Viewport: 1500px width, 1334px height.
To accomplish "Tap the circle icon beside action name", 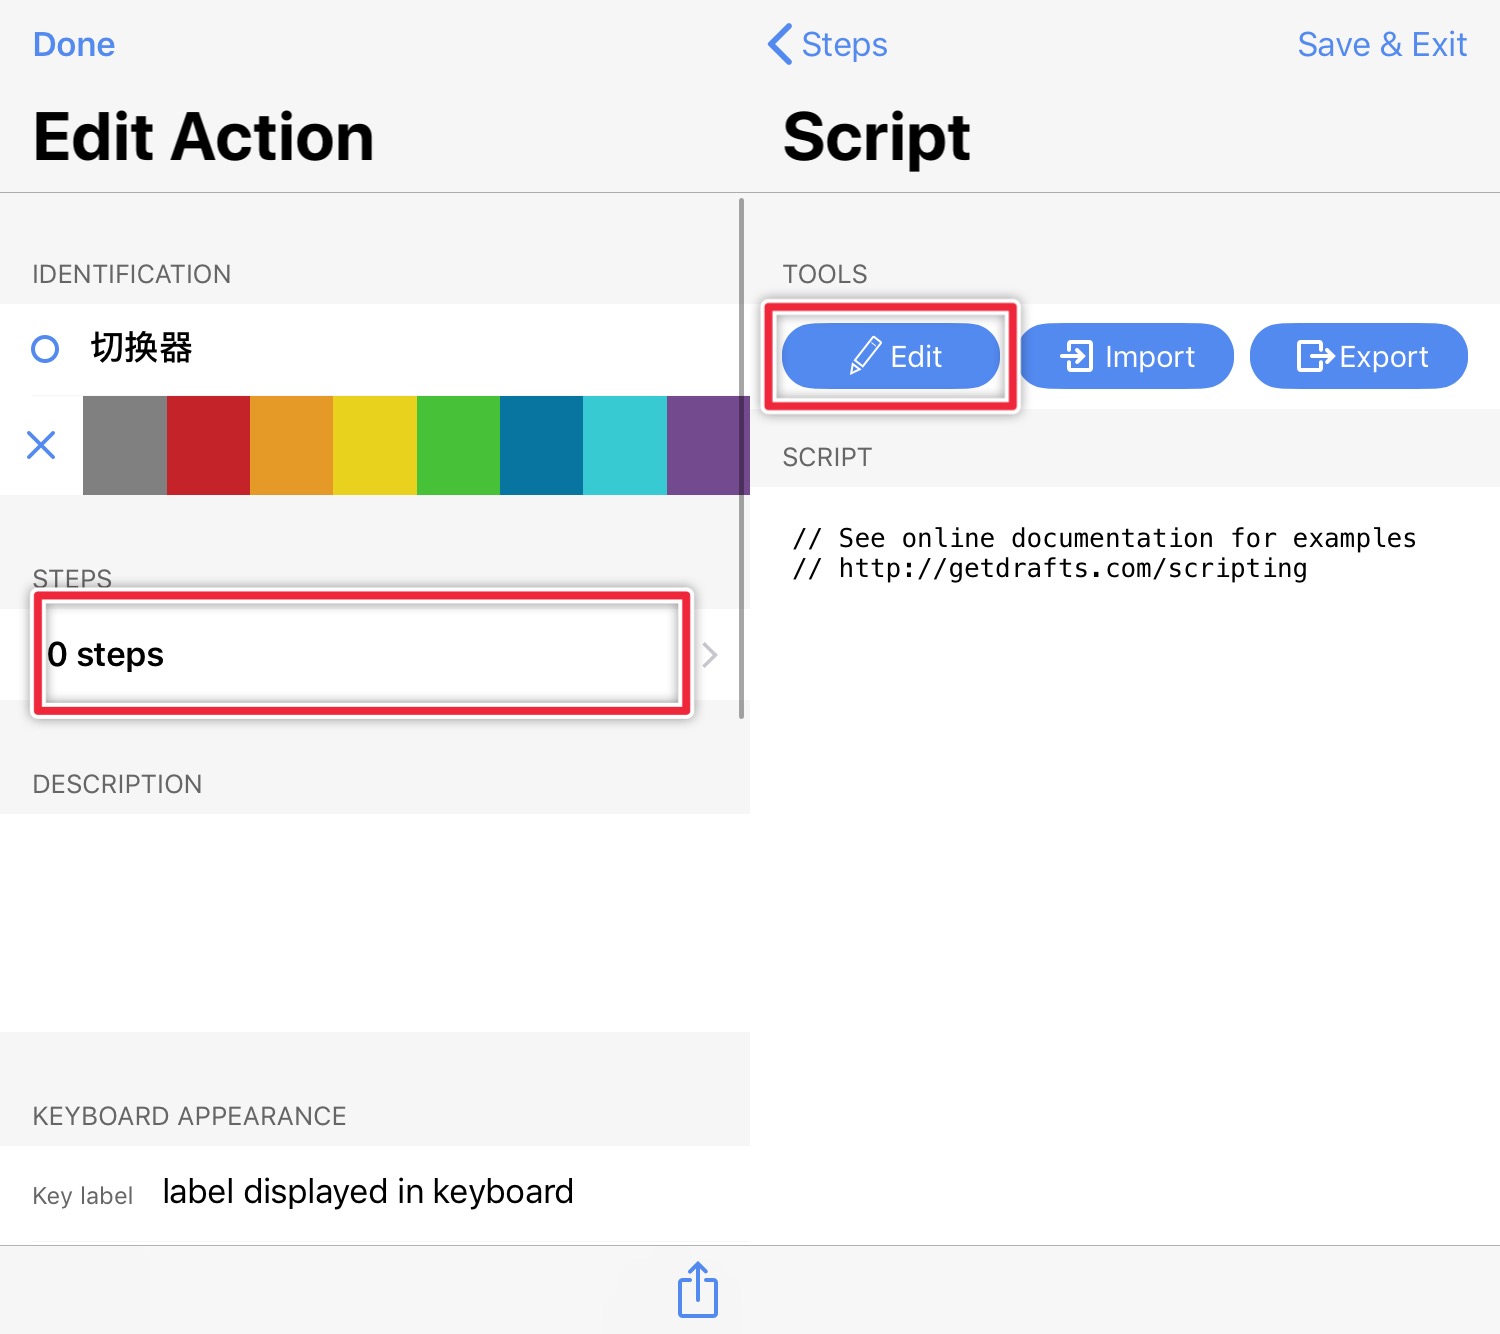I will tap(45, 349).
